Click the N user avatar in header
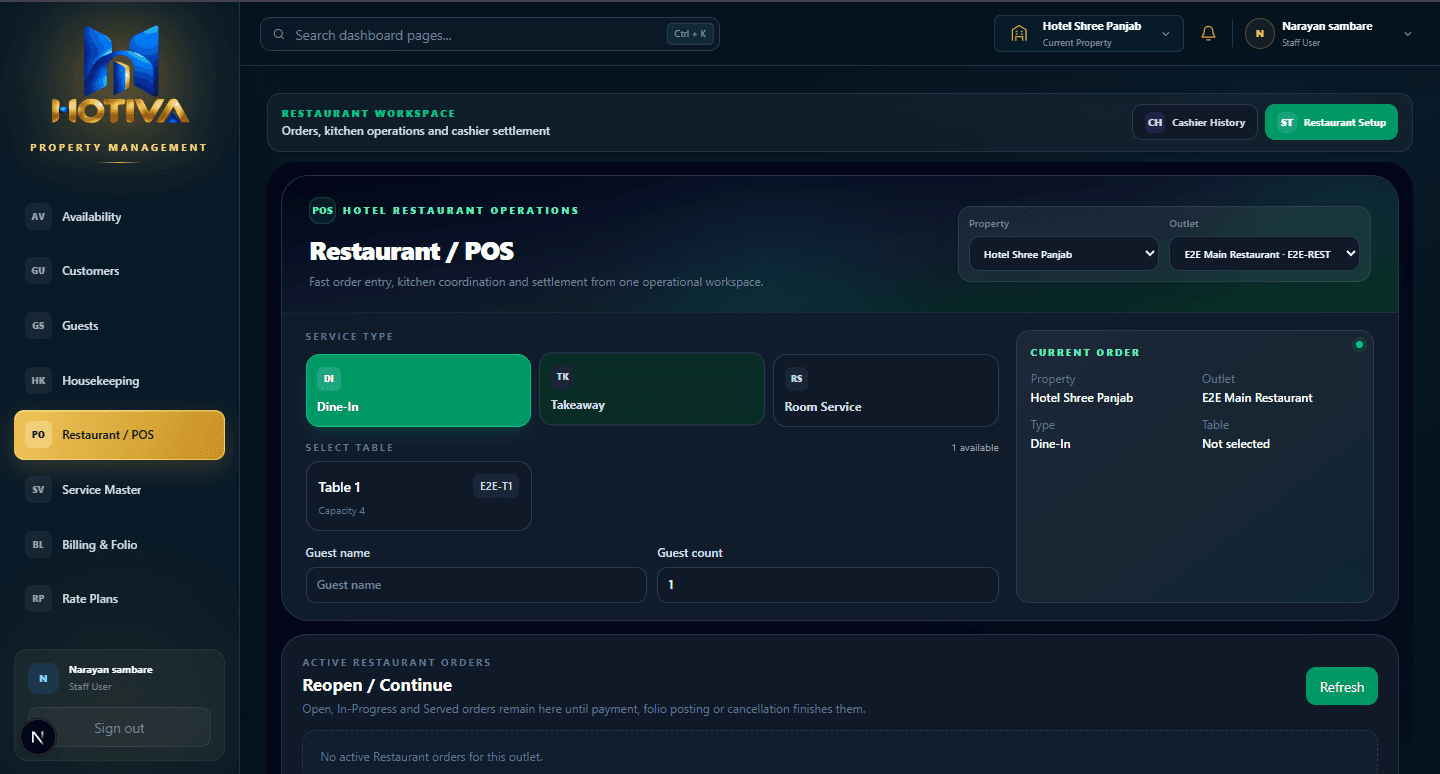1440x774 pixels. tap(1259, 34)
